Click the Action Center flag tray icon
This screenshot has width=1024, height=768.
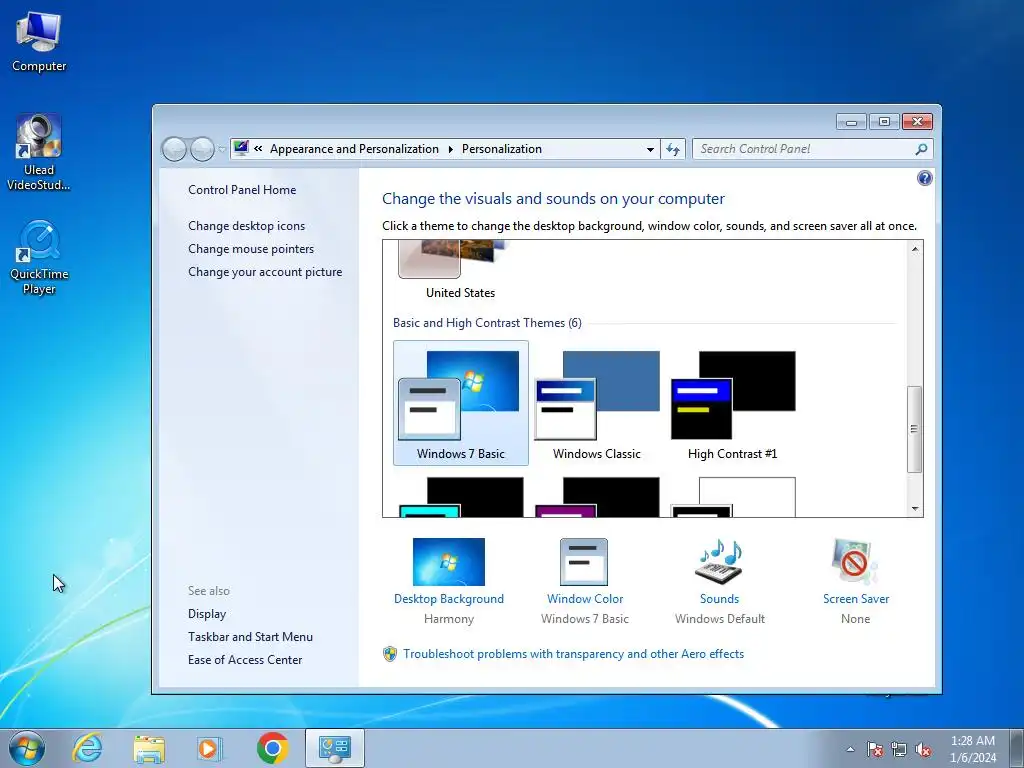pos(874,749)
